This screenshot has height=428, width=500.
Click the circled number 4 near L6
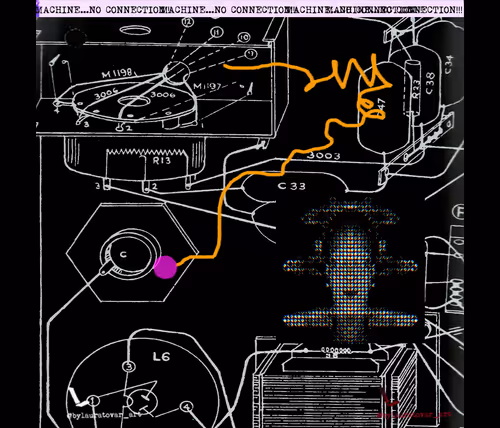point(186,406)
